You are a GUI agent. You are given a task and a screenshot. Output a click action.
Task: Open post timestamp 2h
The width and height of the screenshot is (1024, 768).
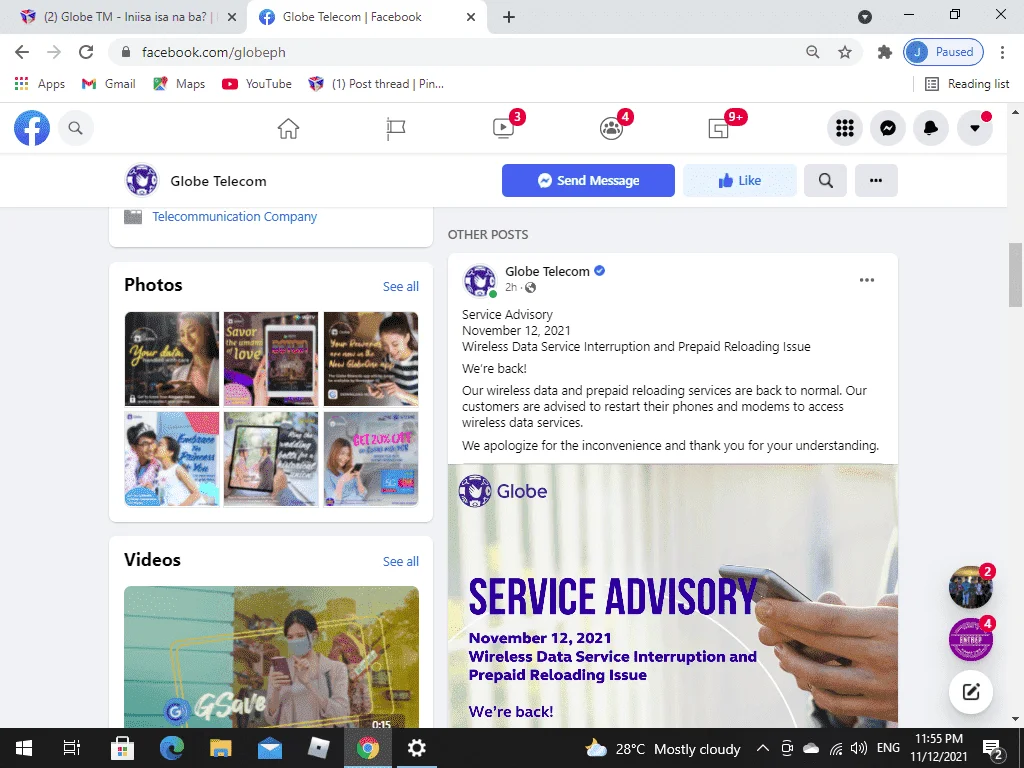click(x=511, y=287)
